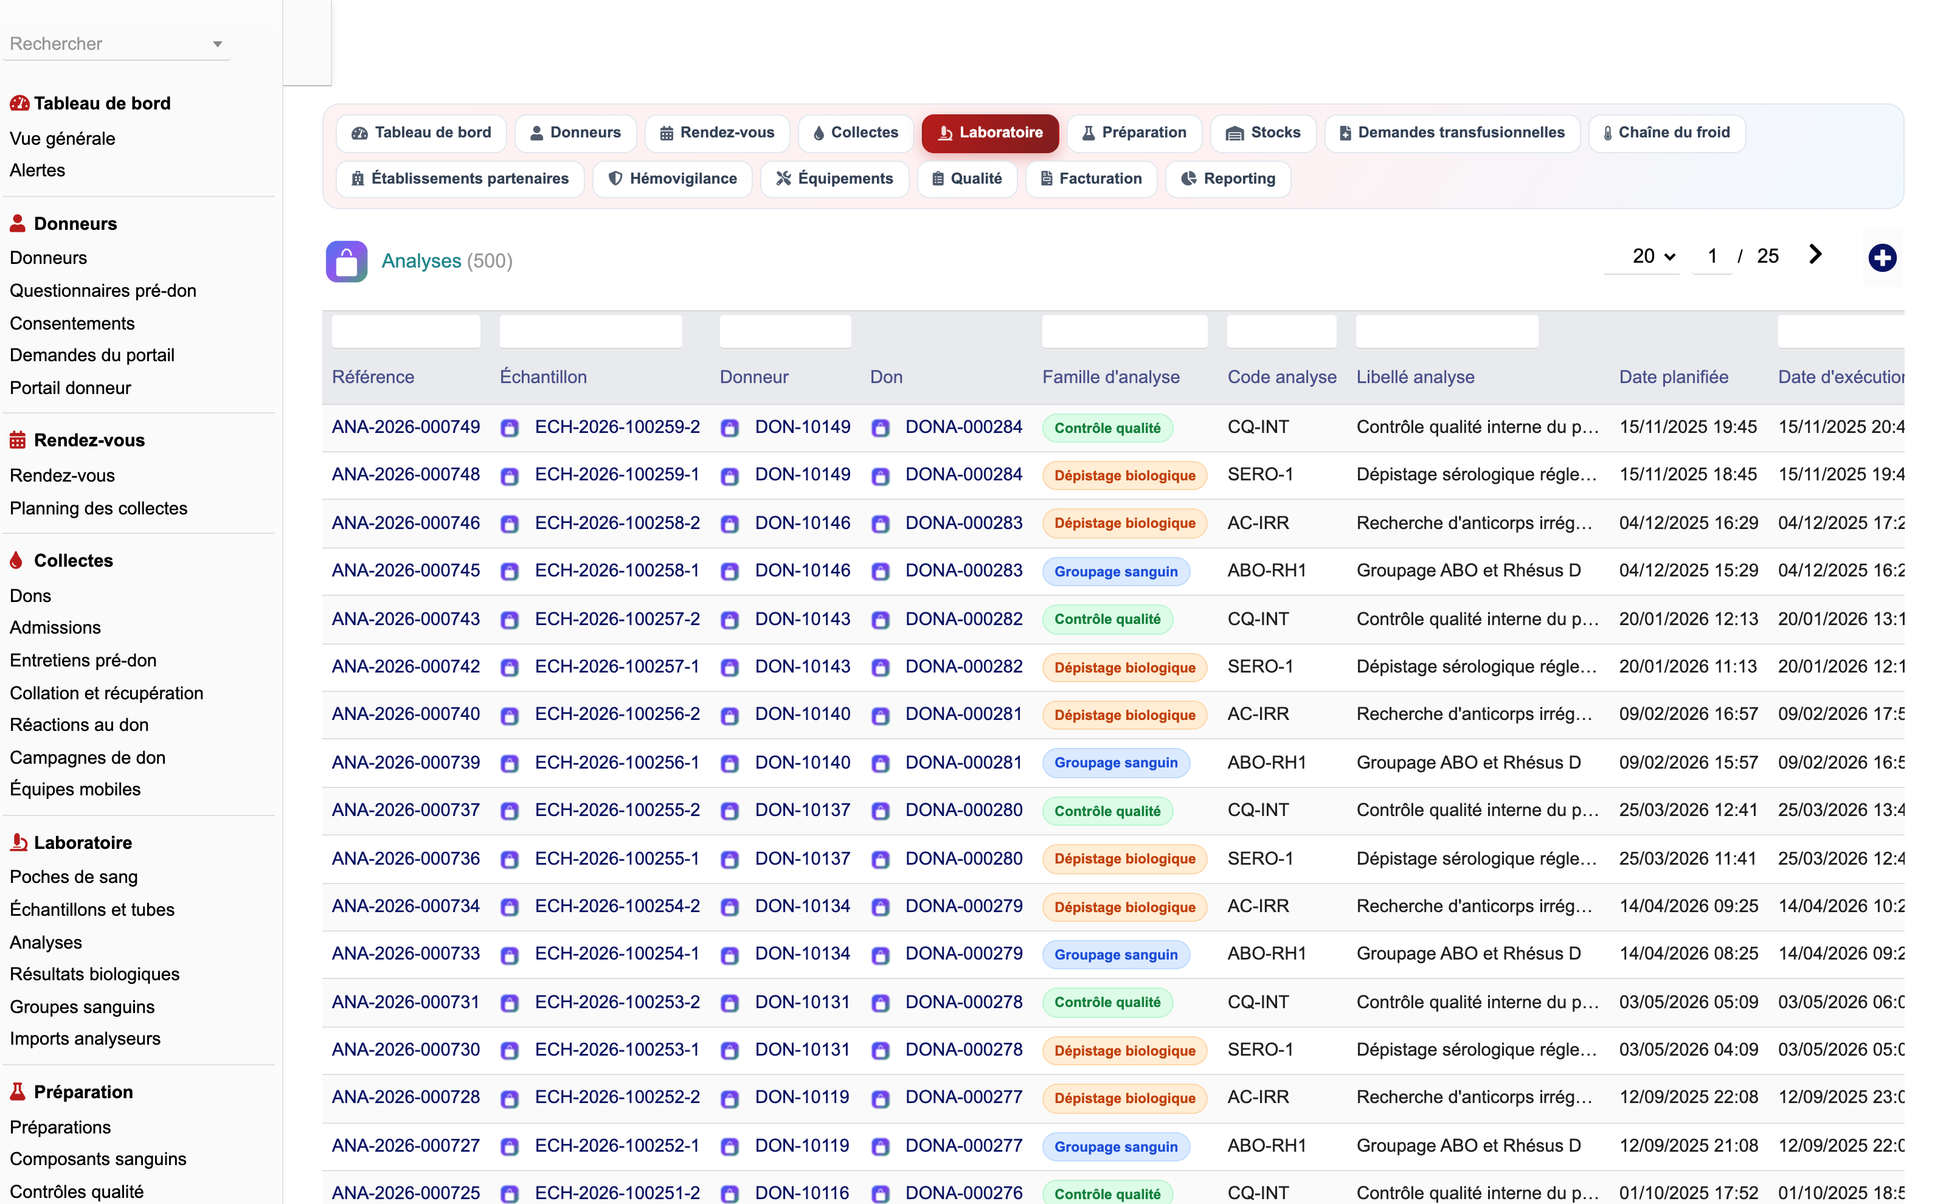Open donation DONA-000280 in row ANA-2026-000737
This screenshot has height=1204, width=1946.
tap(964, 810)
